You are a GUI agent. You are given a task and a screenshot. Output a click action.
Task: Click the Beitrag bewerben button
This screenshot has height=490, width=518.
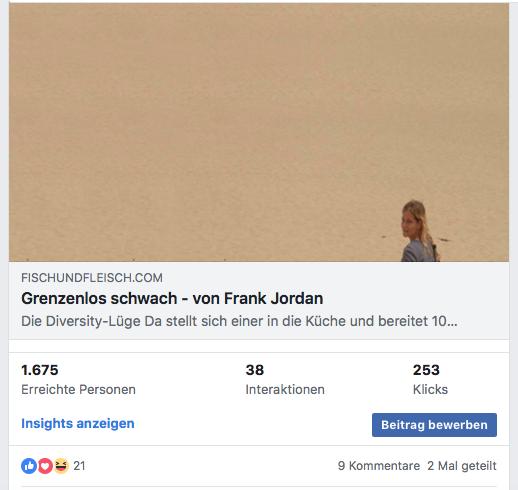(434, 425)
